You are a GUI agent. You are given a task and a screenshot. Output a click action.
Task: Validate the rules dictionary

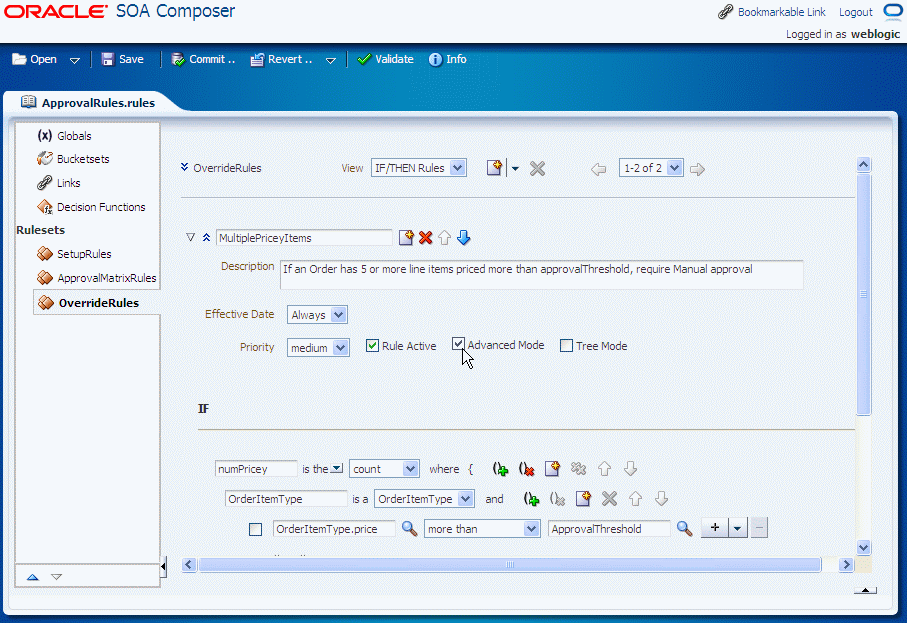coord(385,59)
